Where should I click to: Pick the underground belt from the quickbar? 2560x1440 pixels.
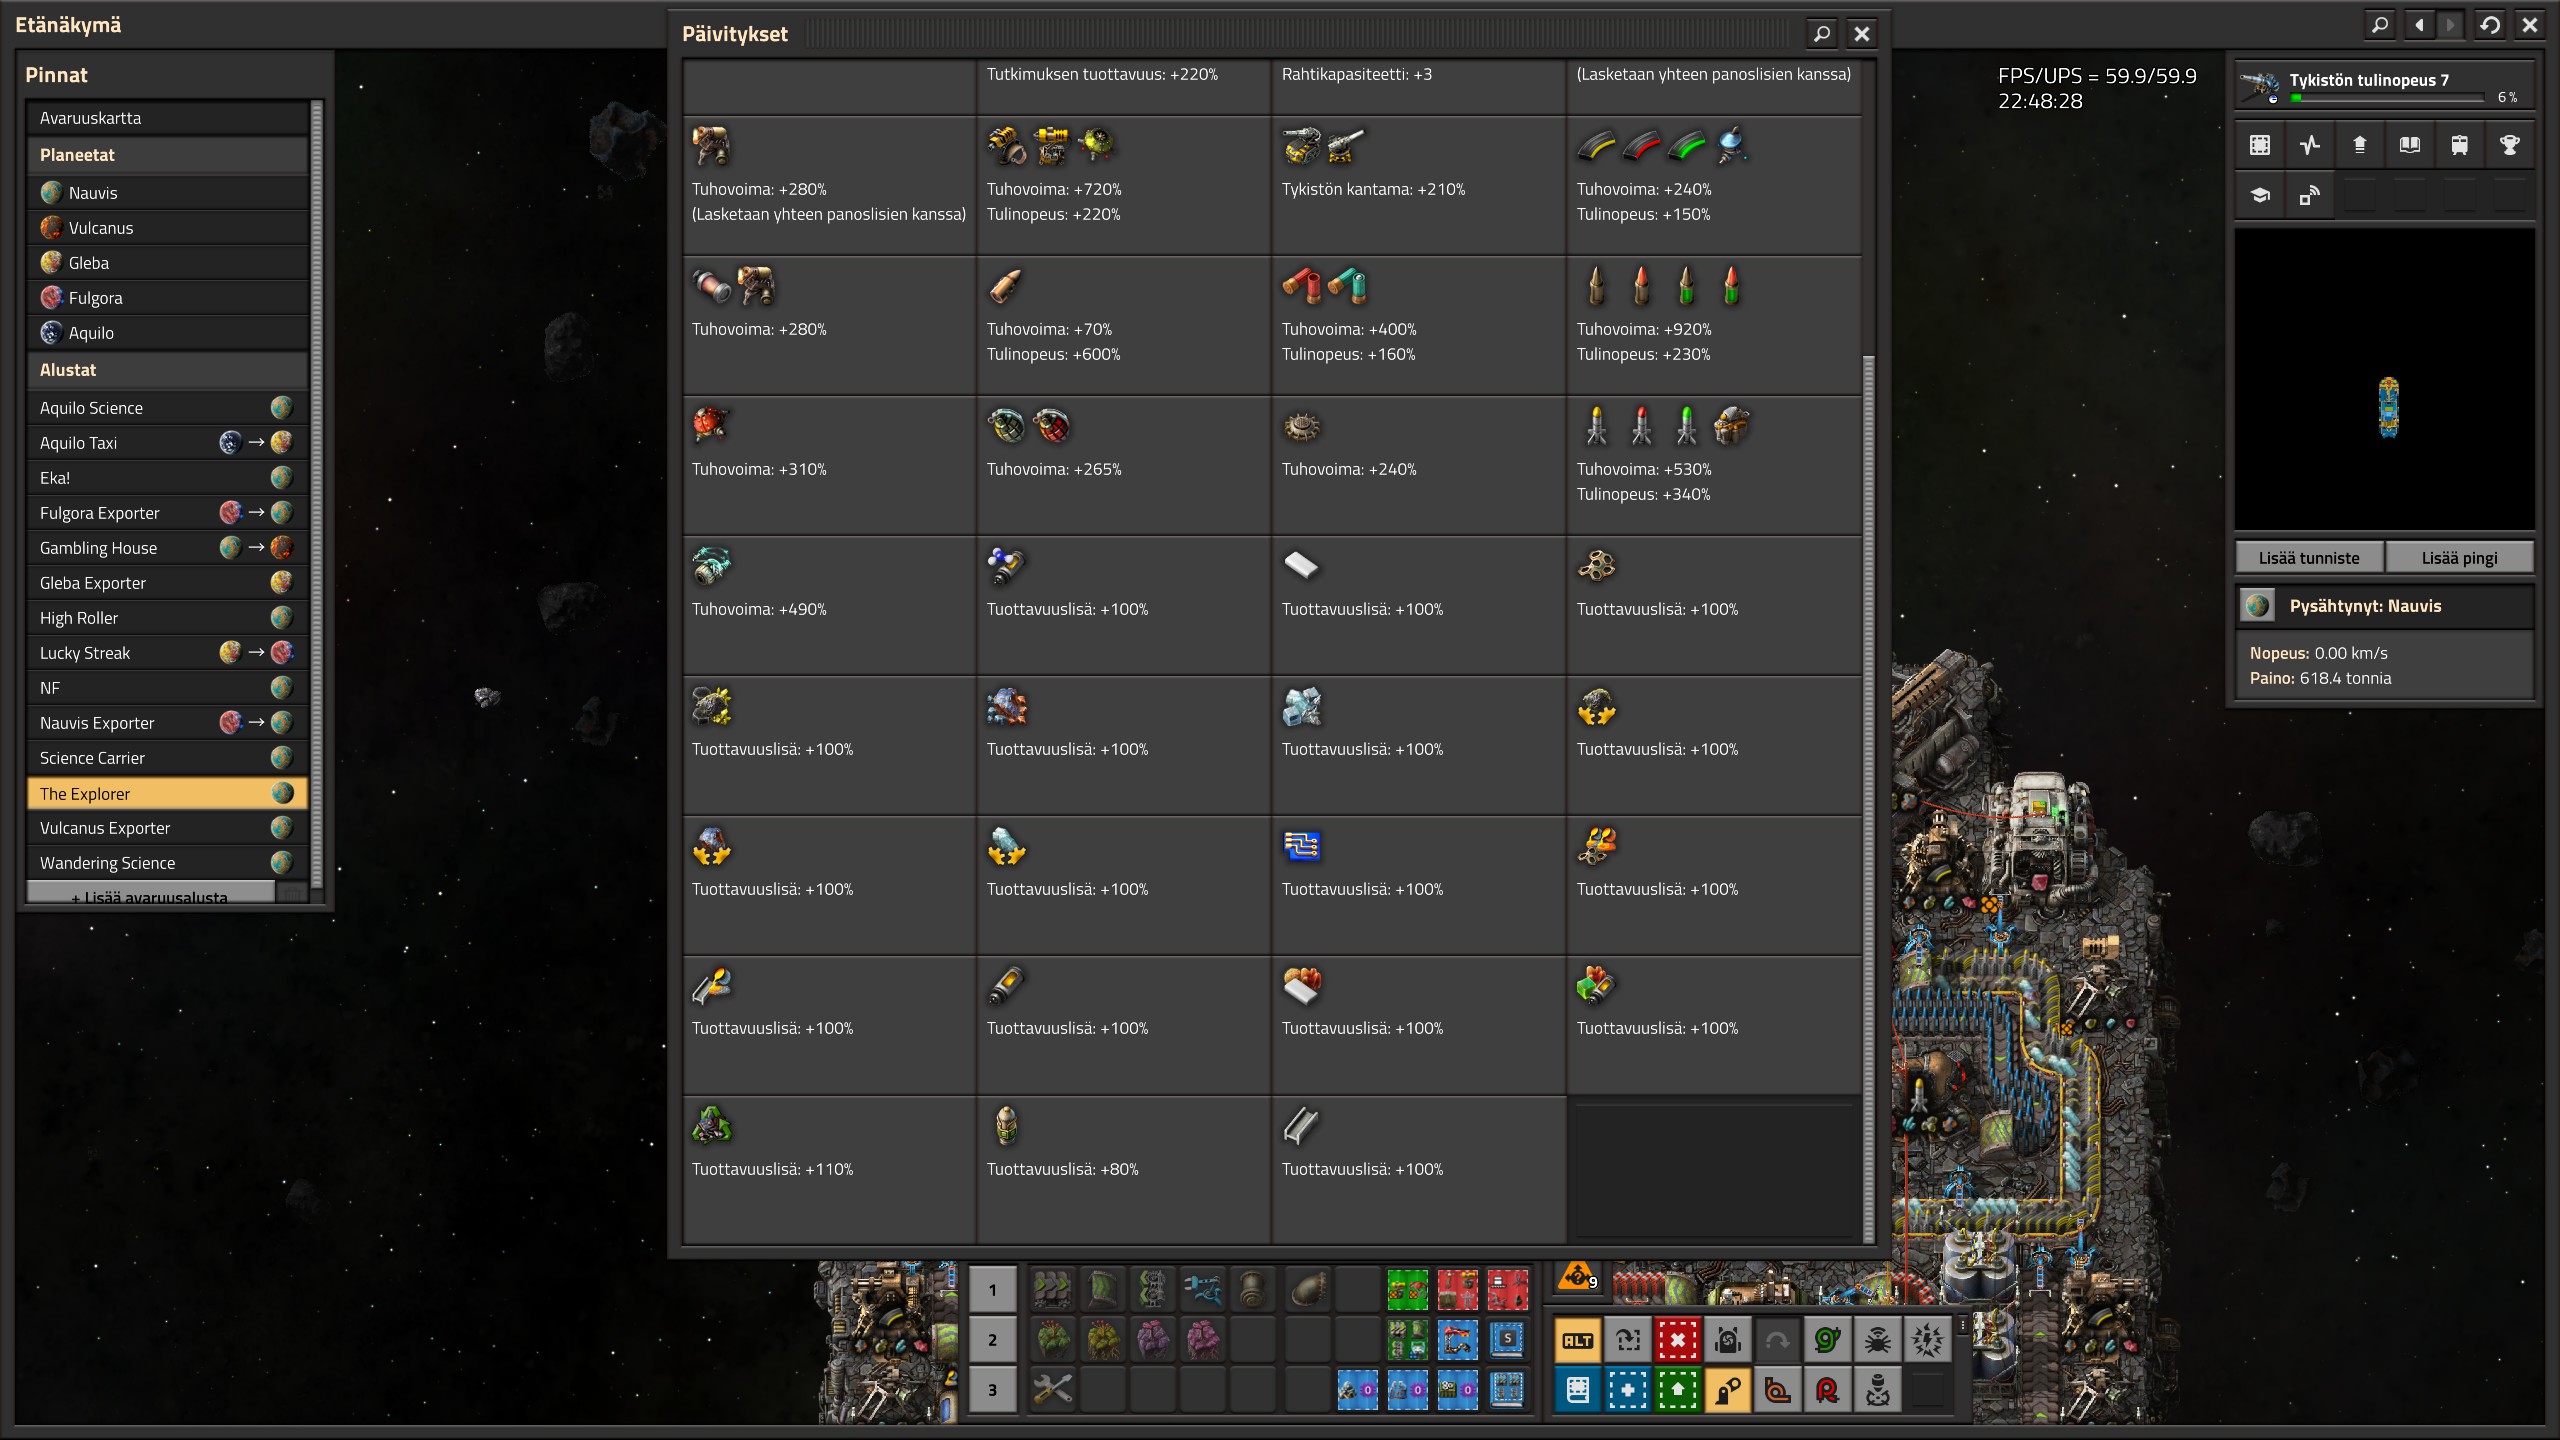[1103, 1290]
